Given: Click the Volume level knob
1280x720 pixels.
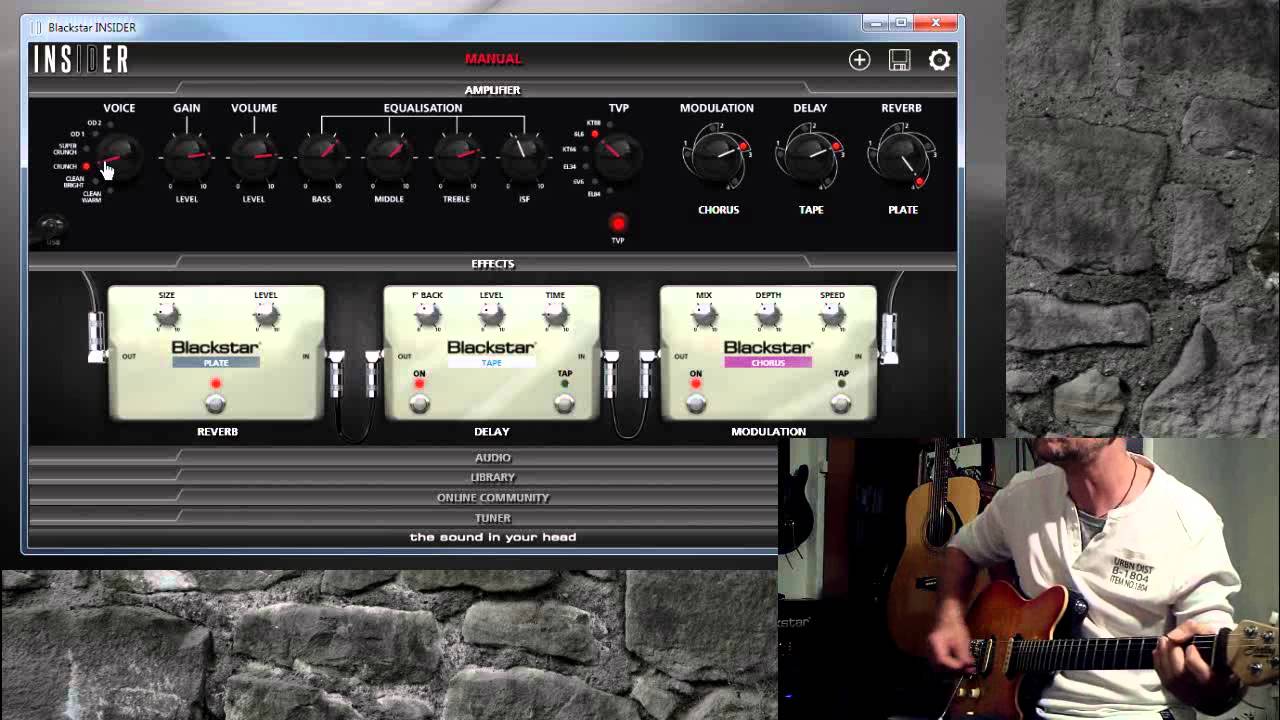Looking at the screenshot, I should [x=254, y=157].
